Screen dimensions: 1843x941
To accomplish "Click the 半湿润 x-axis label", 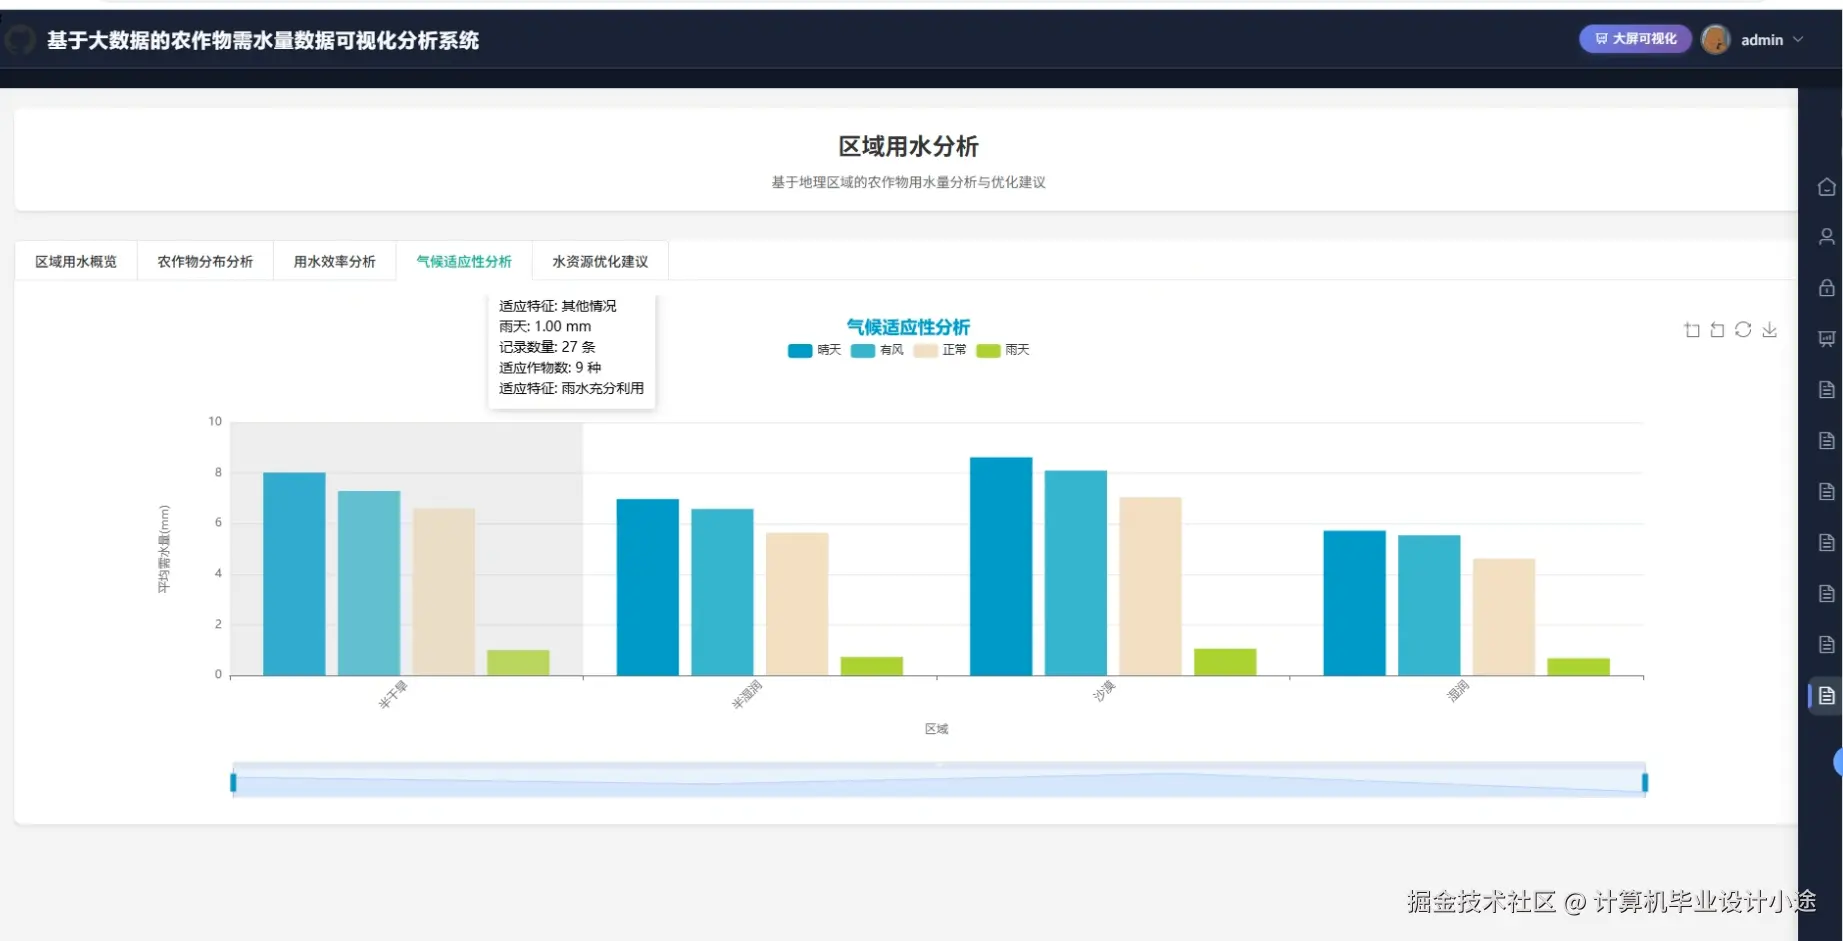I will [746, 694].
